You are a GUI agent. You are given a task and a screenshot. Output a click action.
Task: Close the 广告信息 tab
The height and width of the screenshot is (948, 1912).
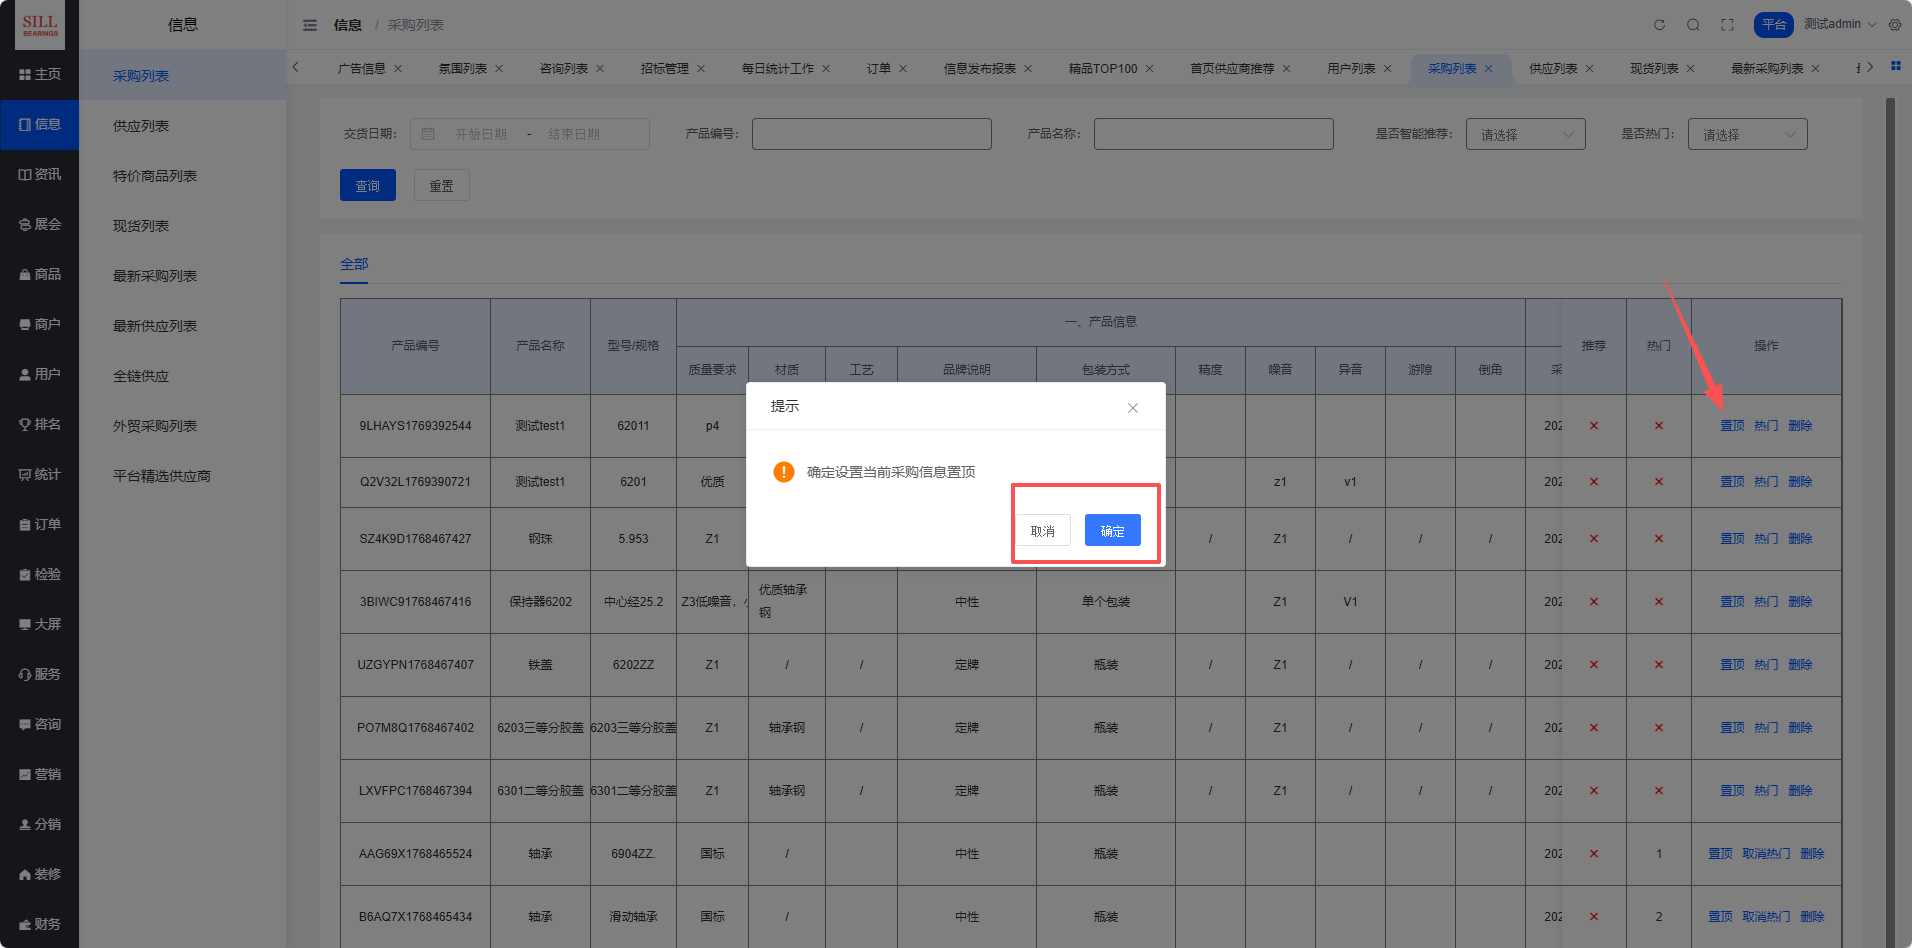coord(398,69)
